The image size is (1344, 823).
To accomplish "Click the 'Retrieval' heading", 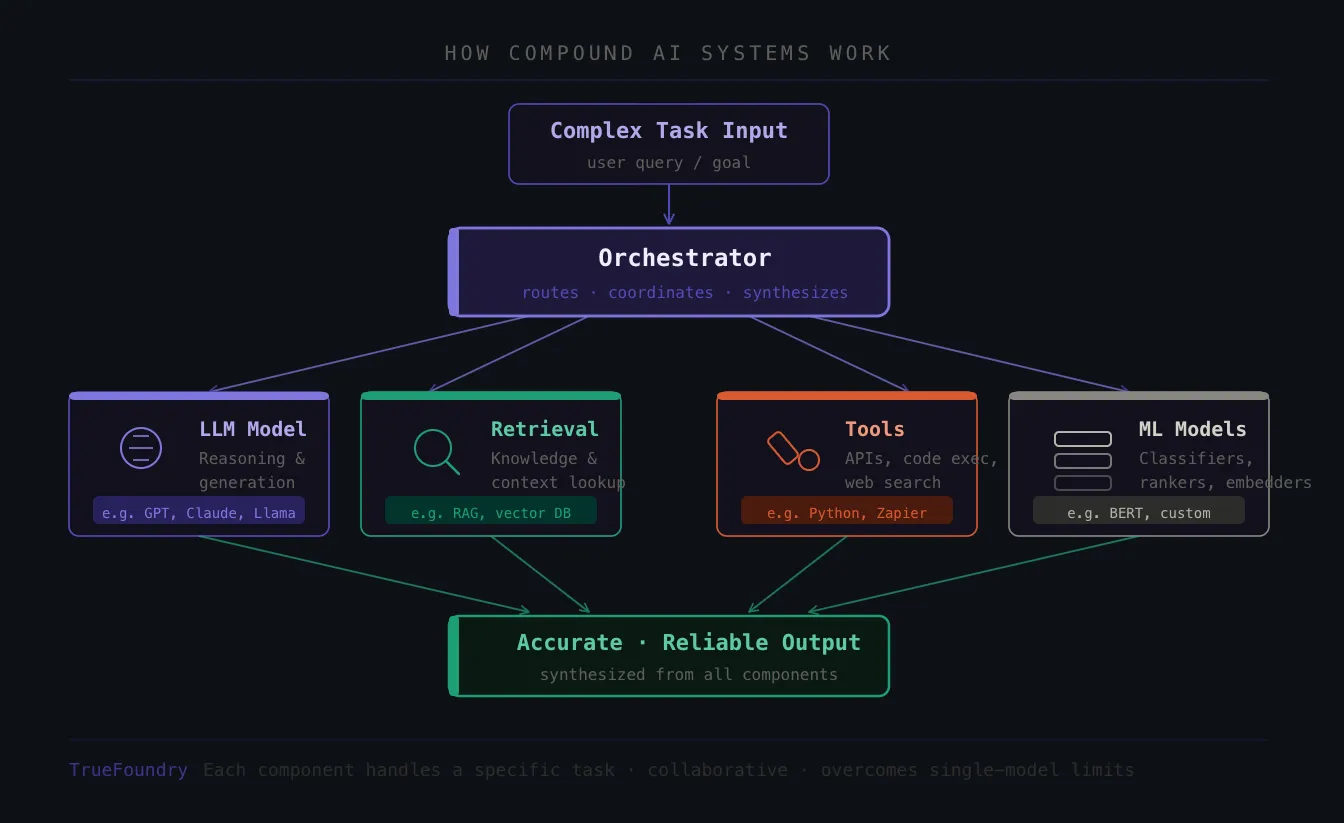I will 545,429.
